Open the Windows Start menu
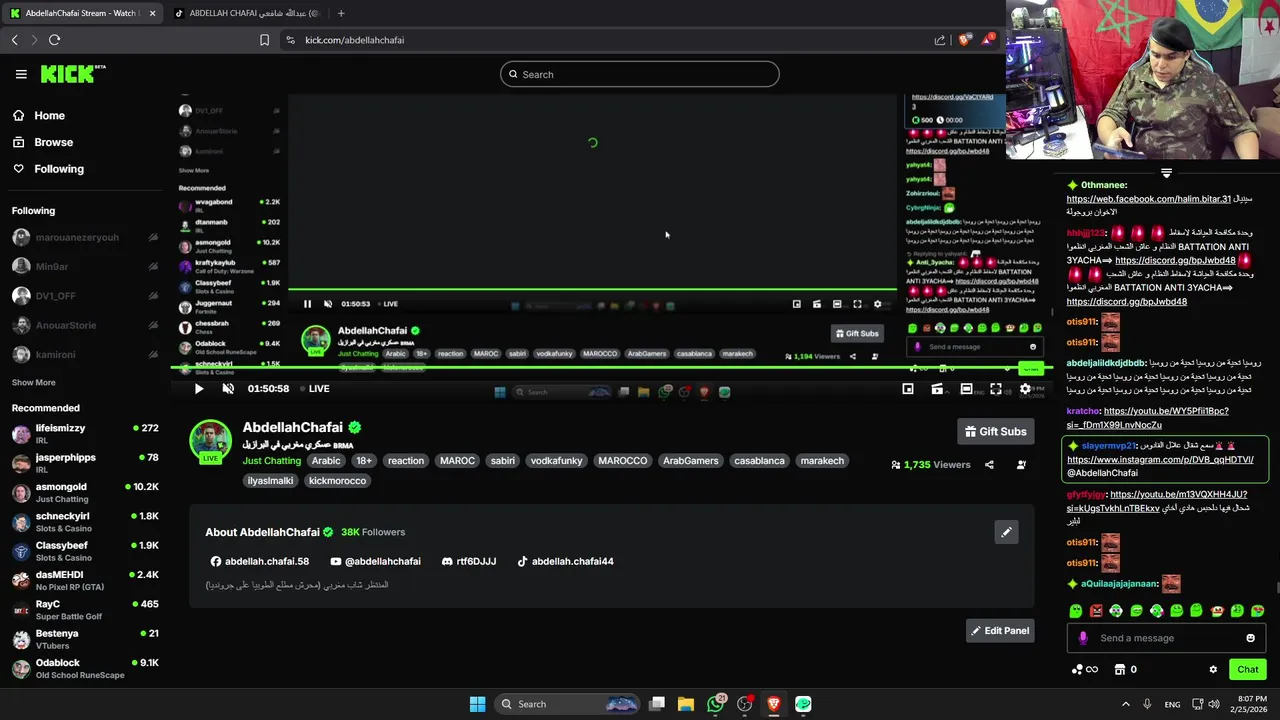The width and height of the screenshot is (1280, 720). (x=478, y=704)
